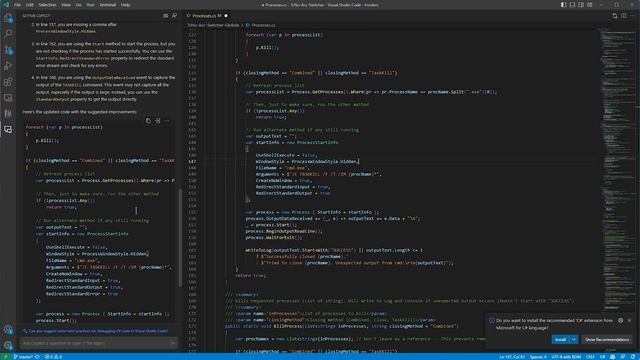
Task: Click the Ln 147 cursor position indicator
Action: pos(512,357)
